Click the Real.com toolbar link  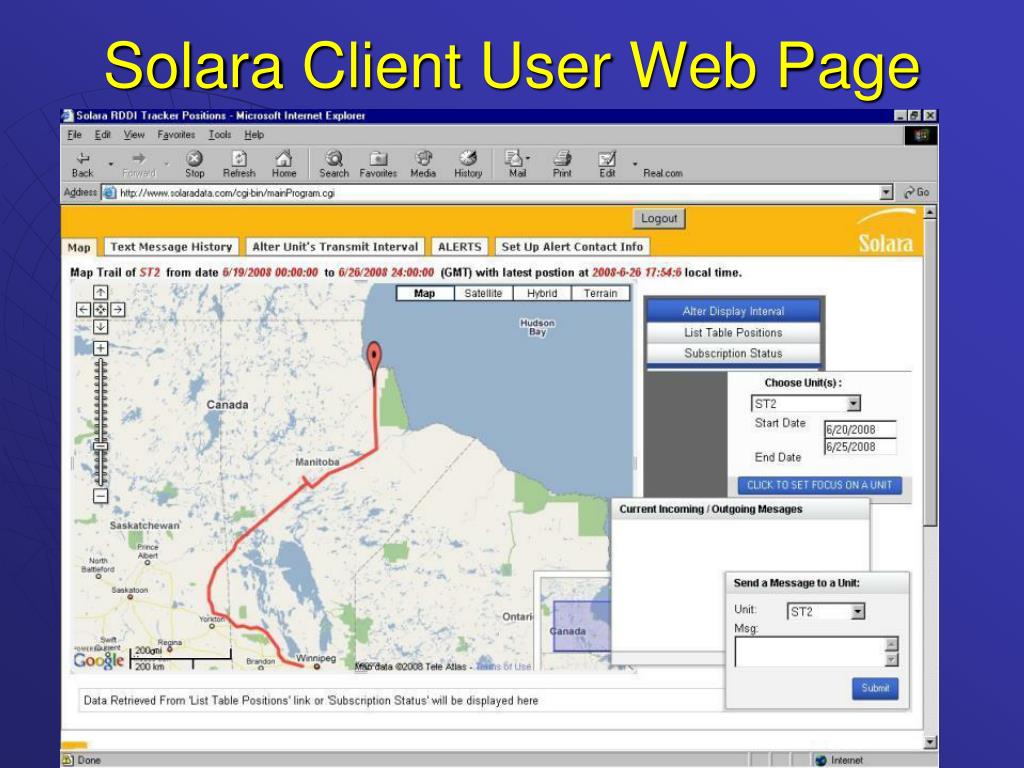(662, 173)
